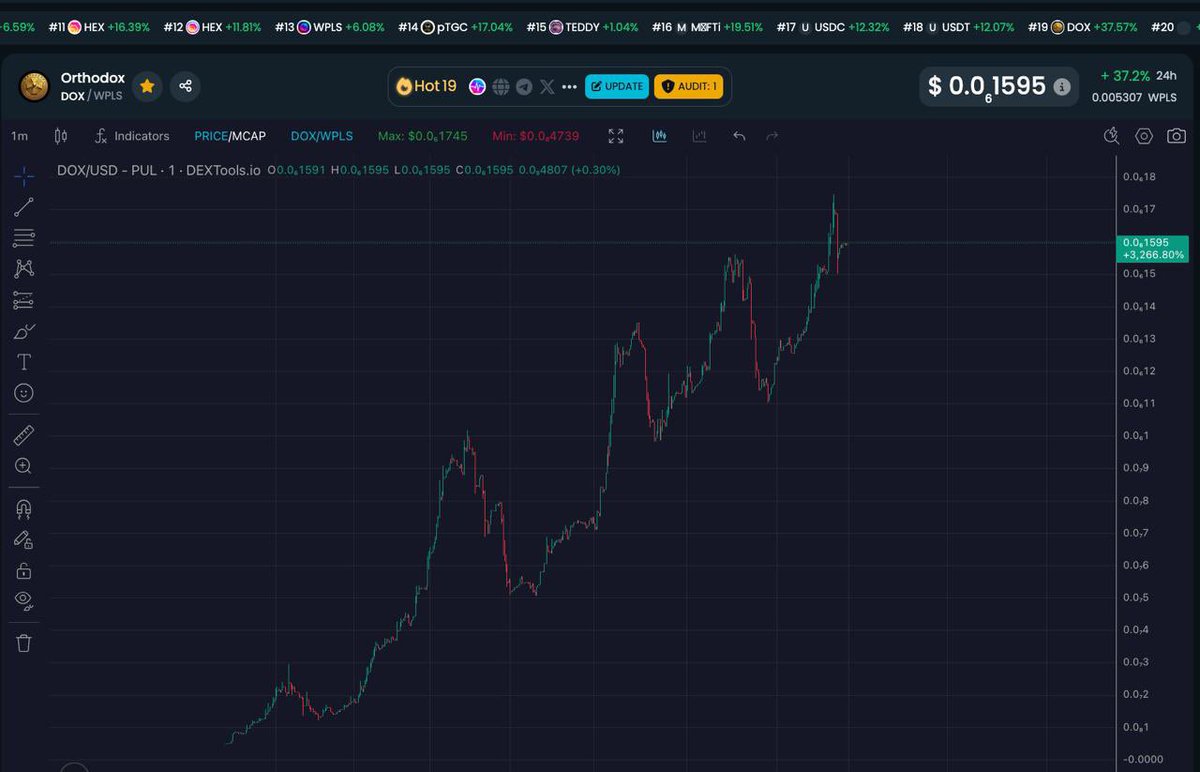
Task: Click the UPDATE button
Action: pos(617,86)
